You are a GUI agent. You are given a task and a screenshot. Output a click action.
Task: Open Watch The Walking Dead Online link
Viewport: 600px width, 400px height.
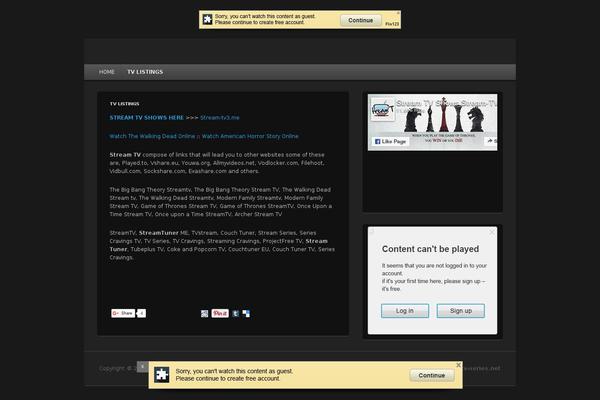pyautogui.click(x=152, y=136)
